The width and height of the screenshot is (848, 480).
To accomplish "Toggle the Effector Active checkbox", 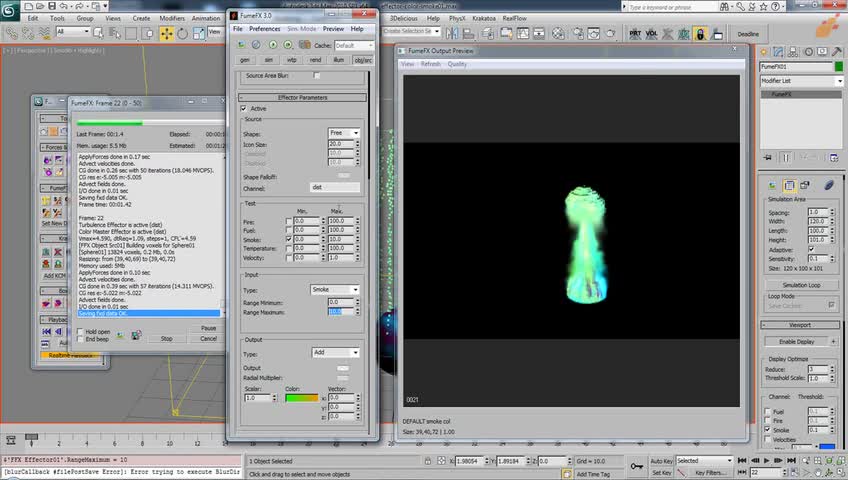I will tap(244, 109).
